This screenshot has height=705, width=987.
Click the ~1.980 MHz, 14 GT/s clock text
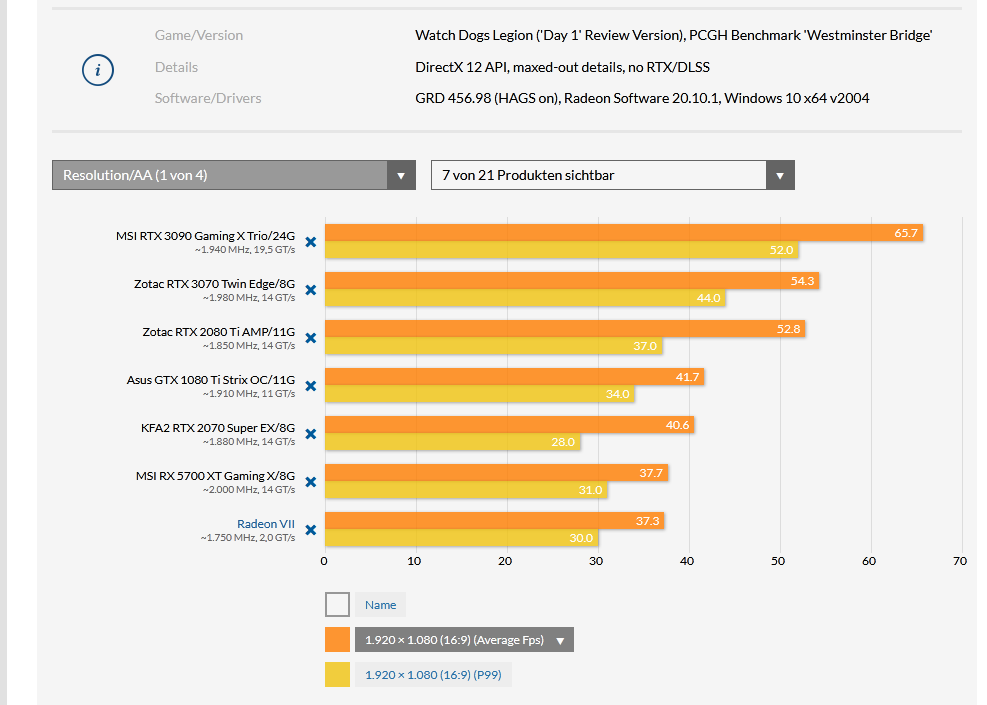(249, 298)
